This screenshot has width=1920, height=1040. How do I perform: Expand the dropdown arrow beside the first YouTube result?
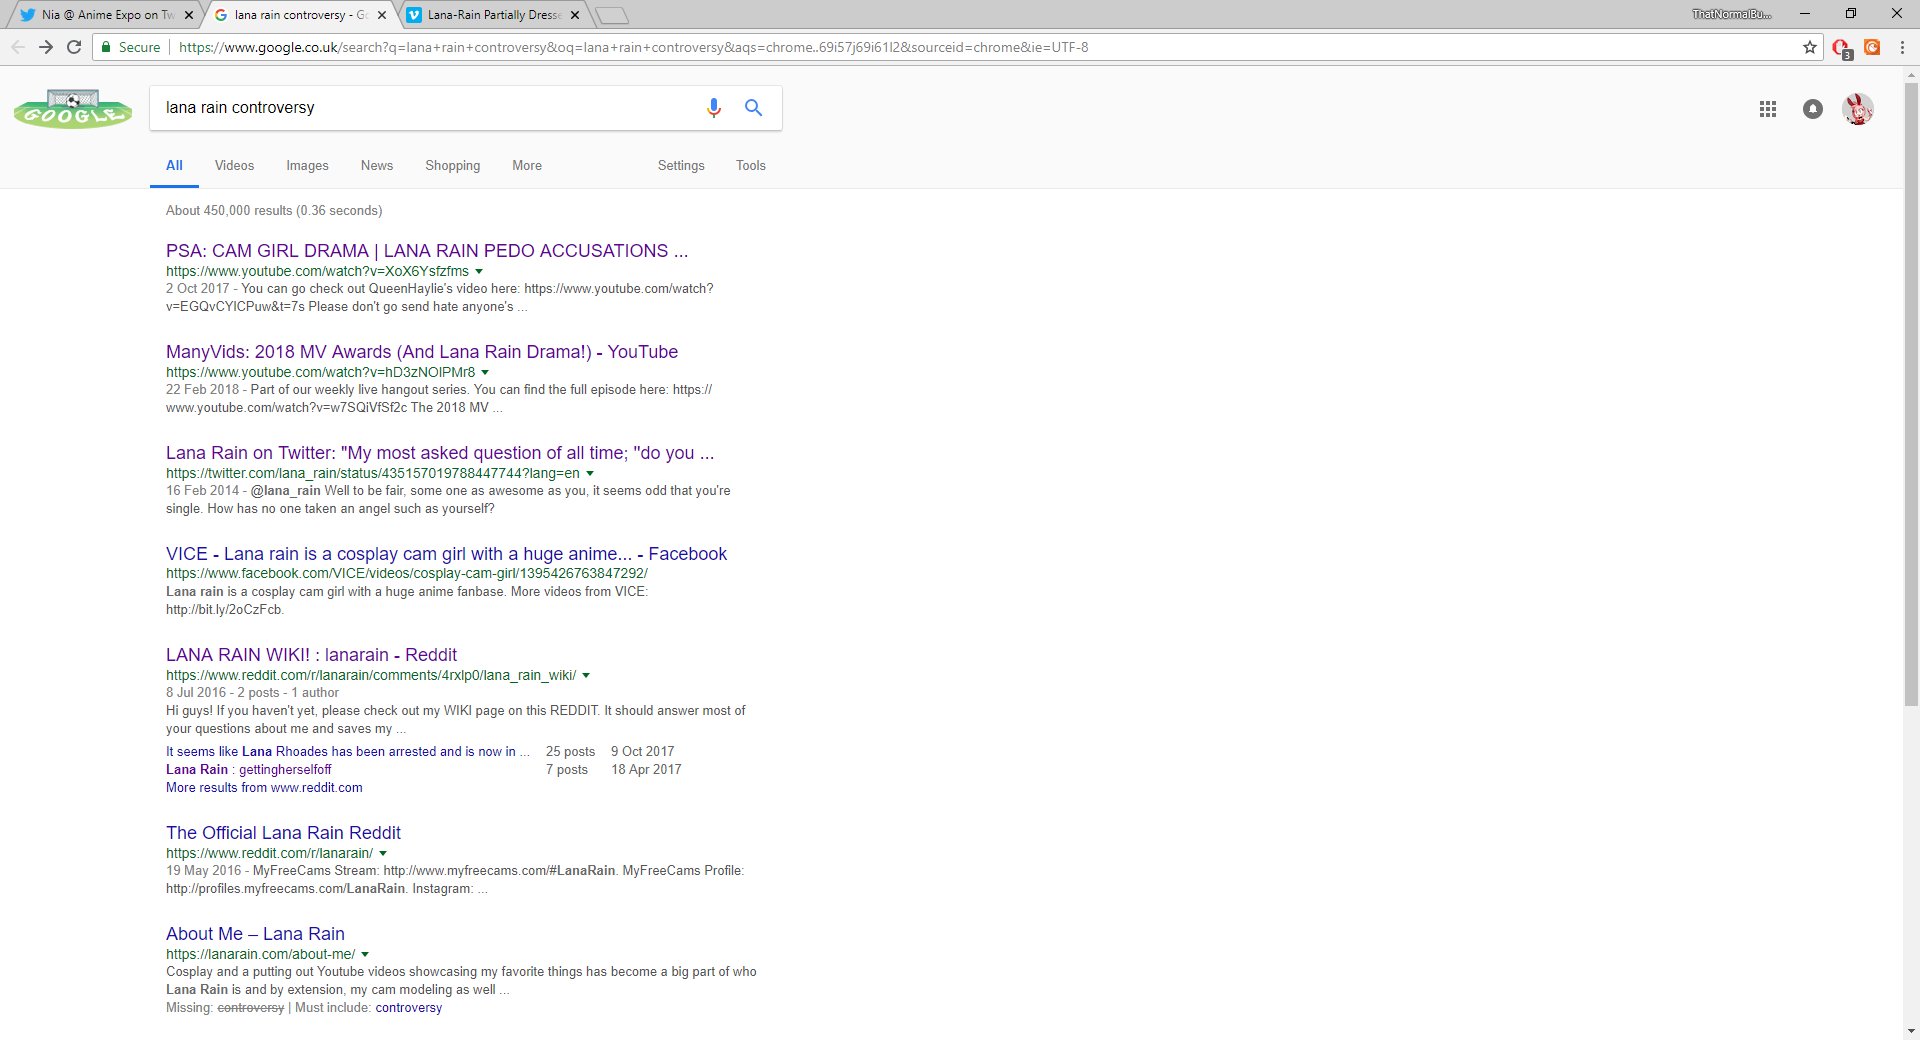point(480,271)
